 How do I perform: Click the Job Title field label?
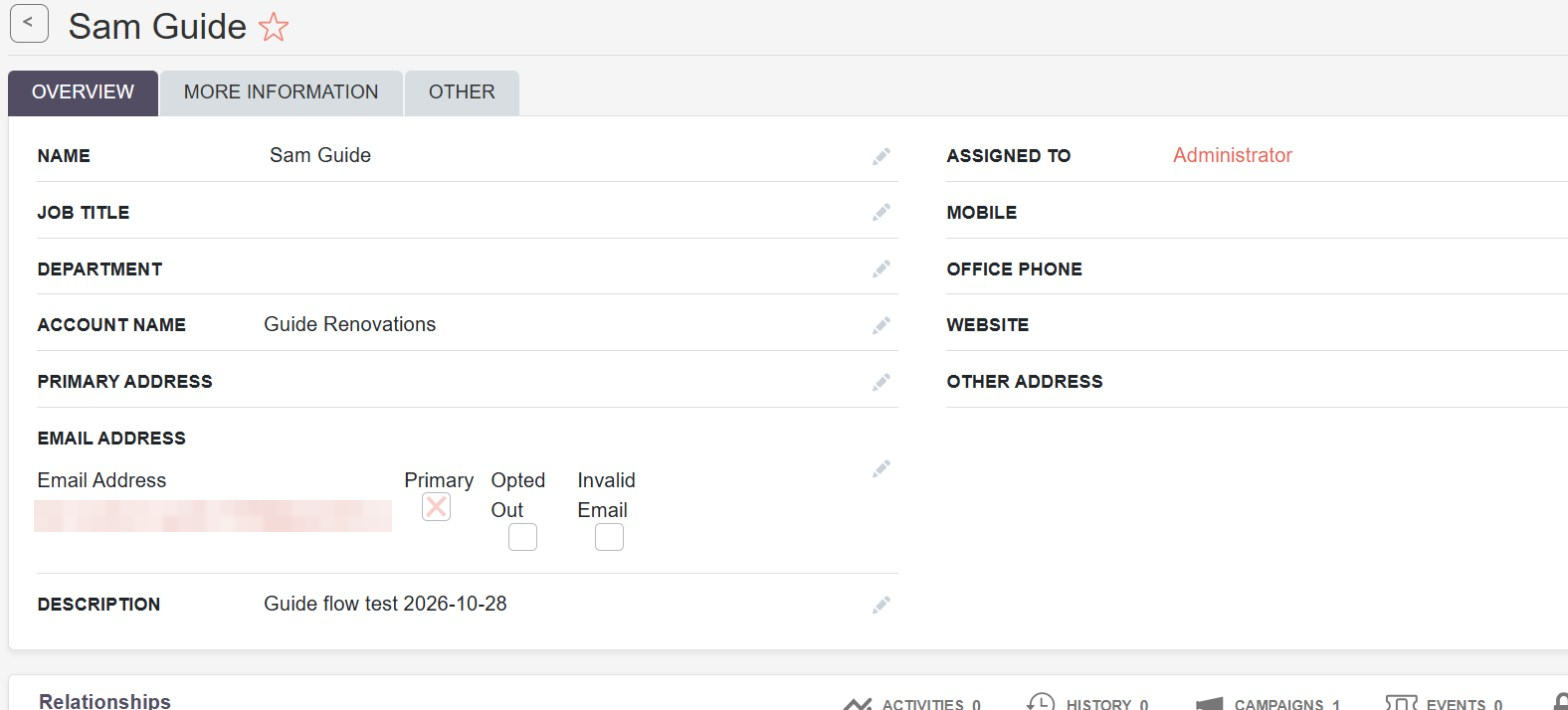83,212
